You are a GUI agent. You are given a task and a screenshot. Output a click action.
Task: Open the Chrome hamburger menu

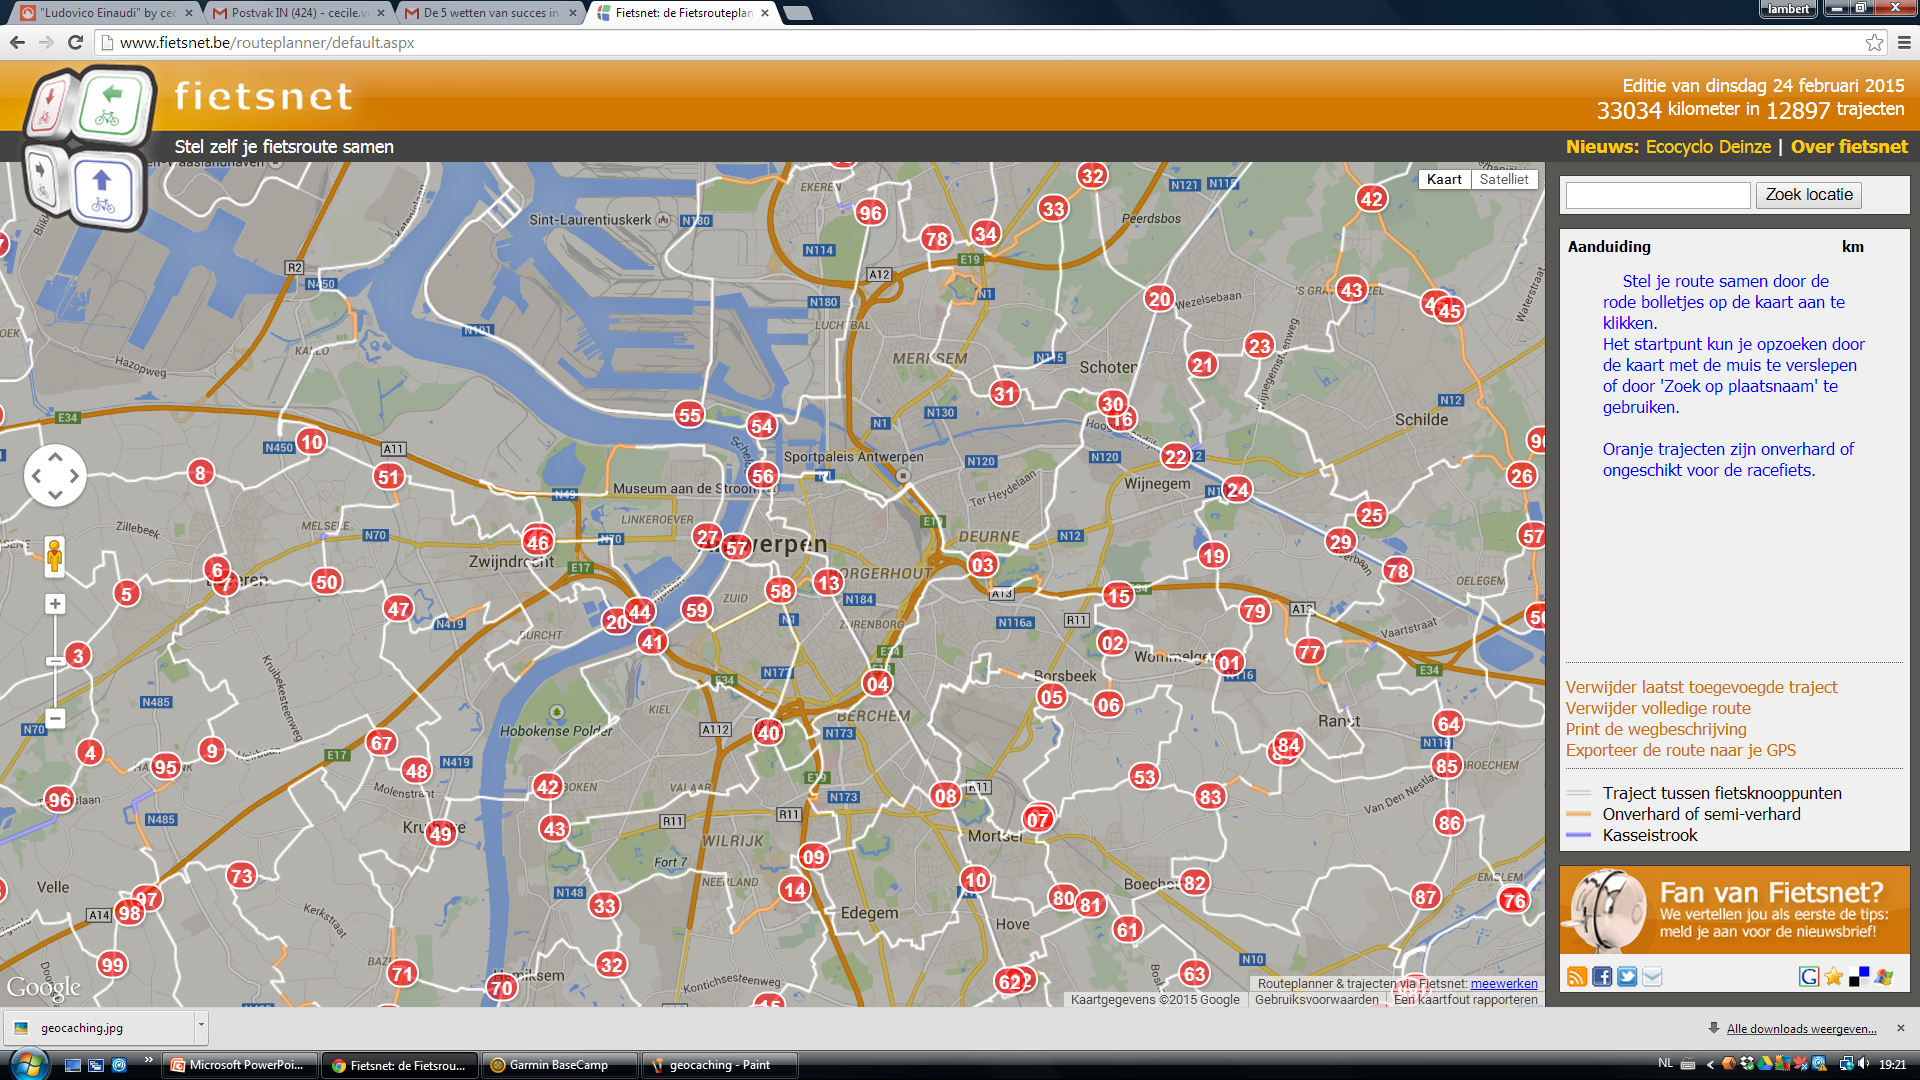coord(1904,42)
